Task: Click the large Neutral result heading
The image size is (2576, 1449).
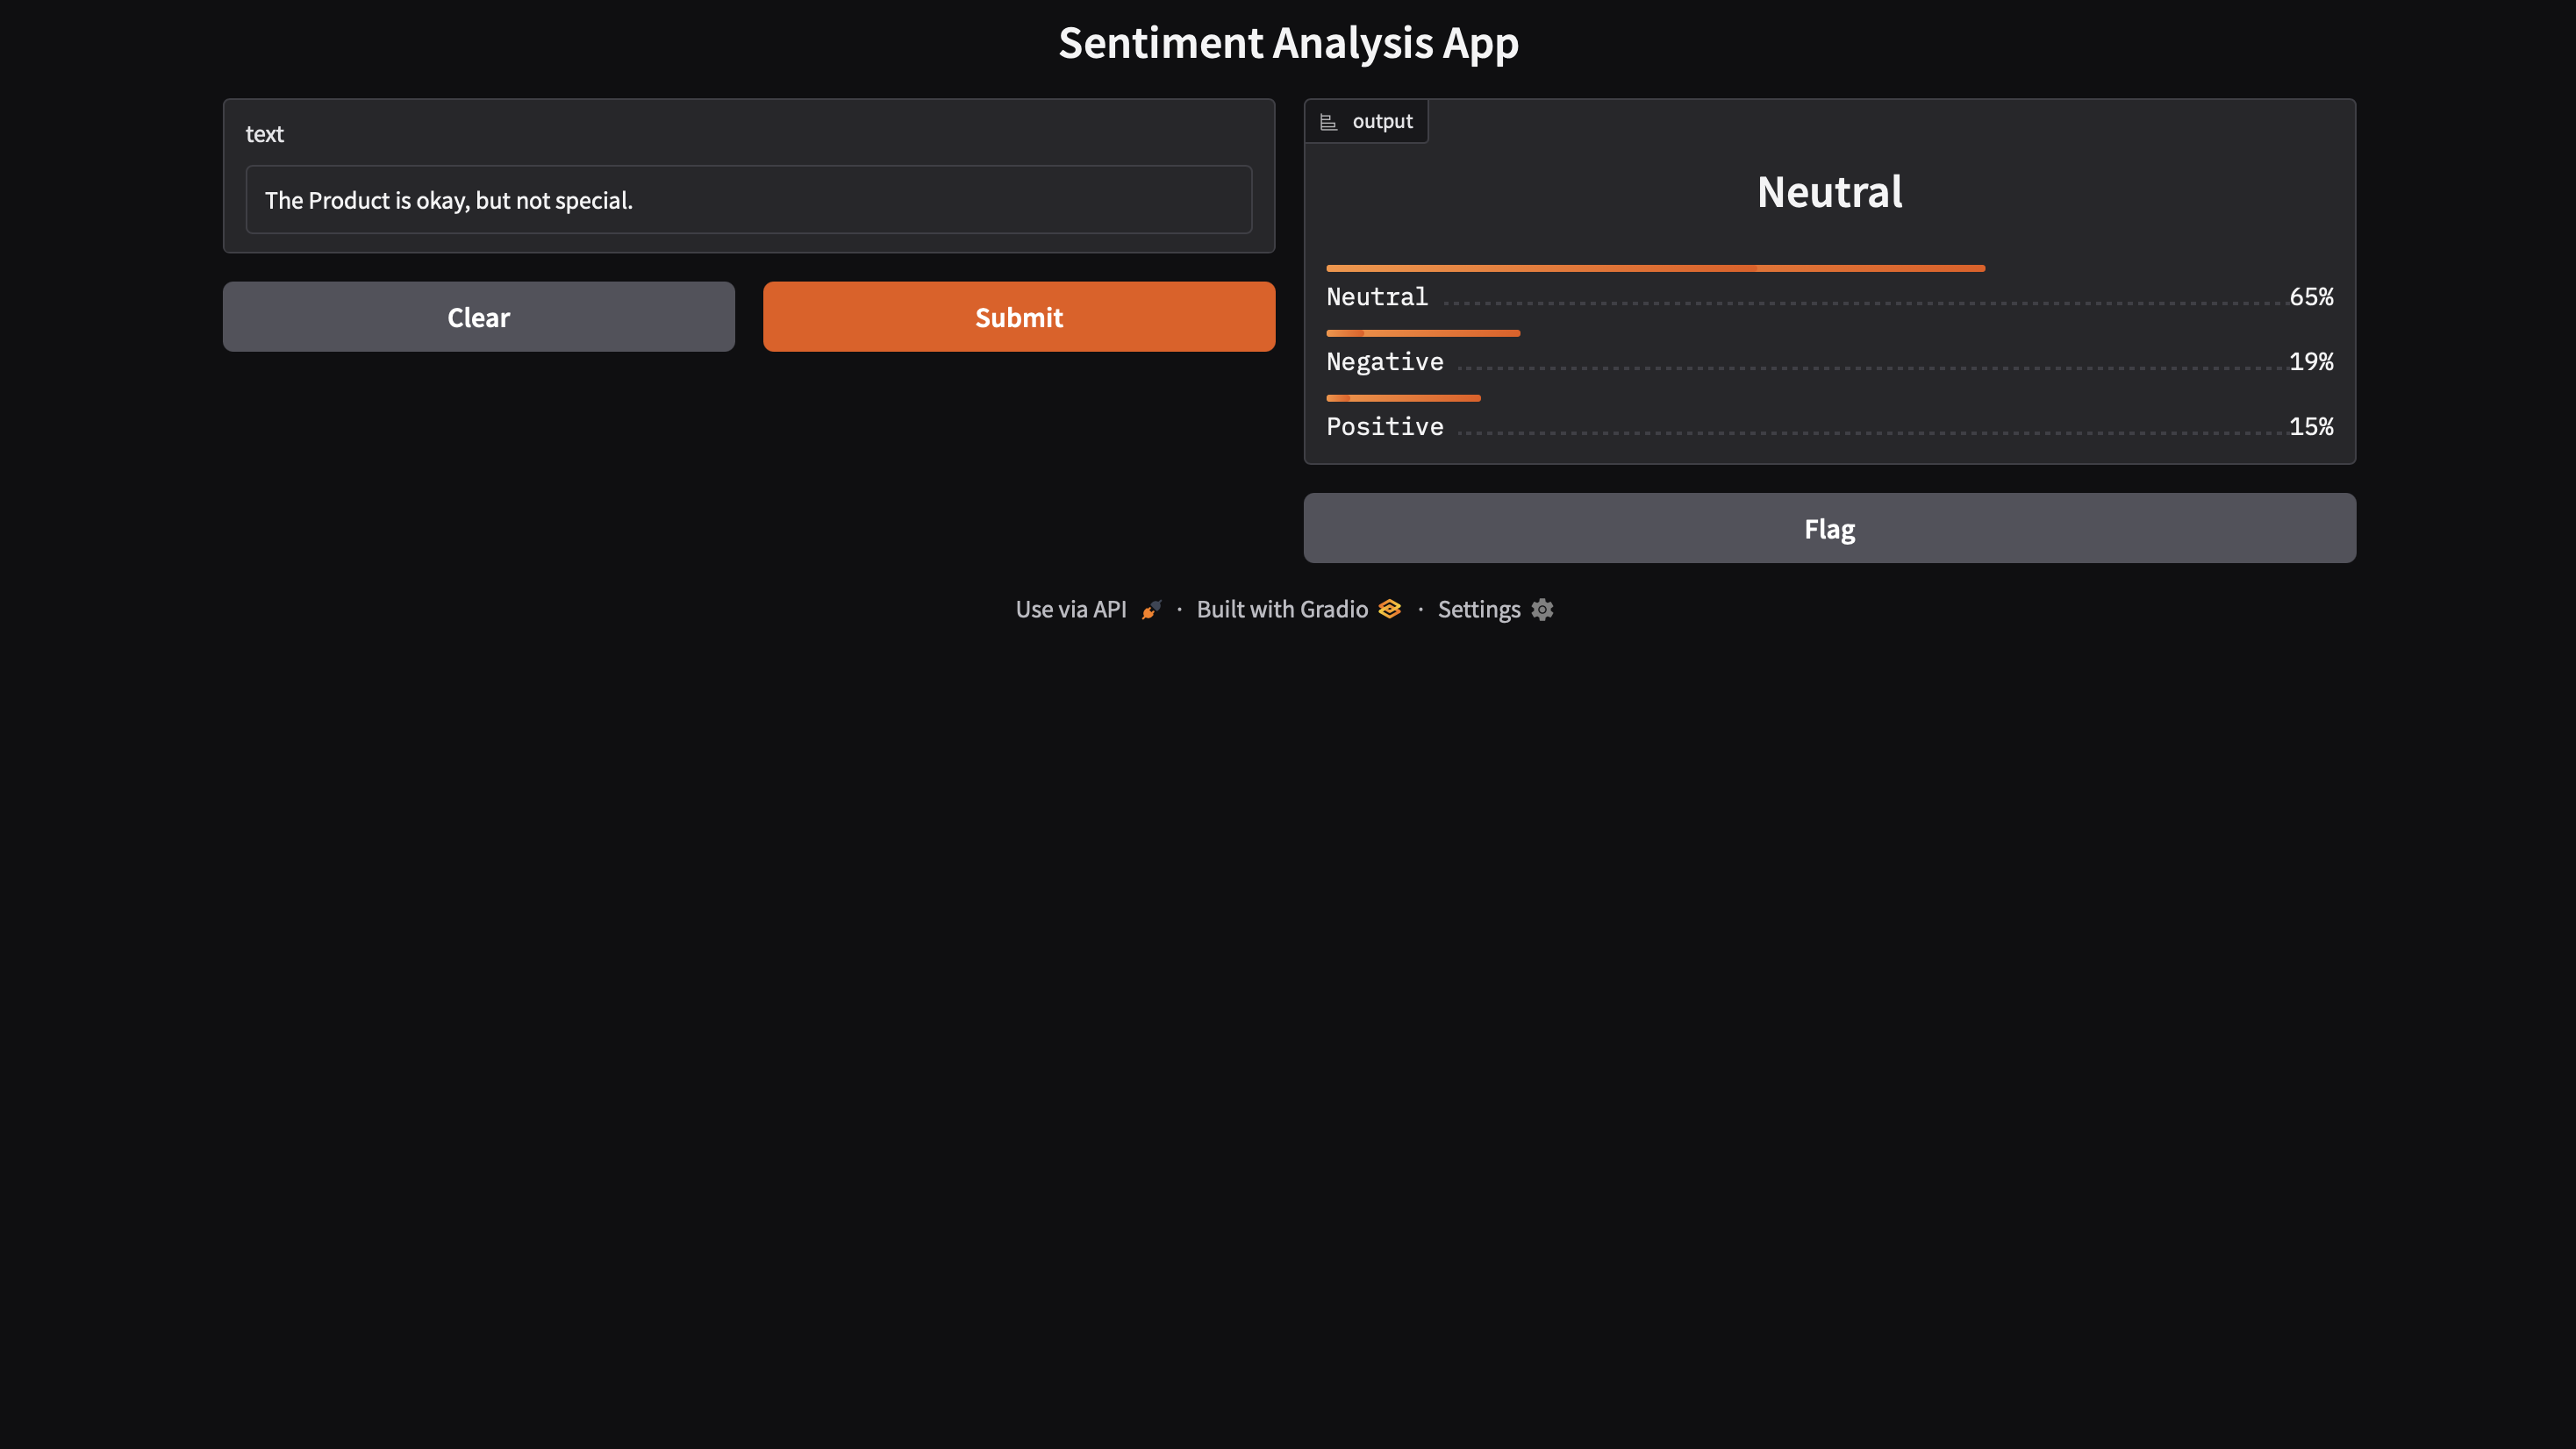Action: click(x=1829, y=192)
